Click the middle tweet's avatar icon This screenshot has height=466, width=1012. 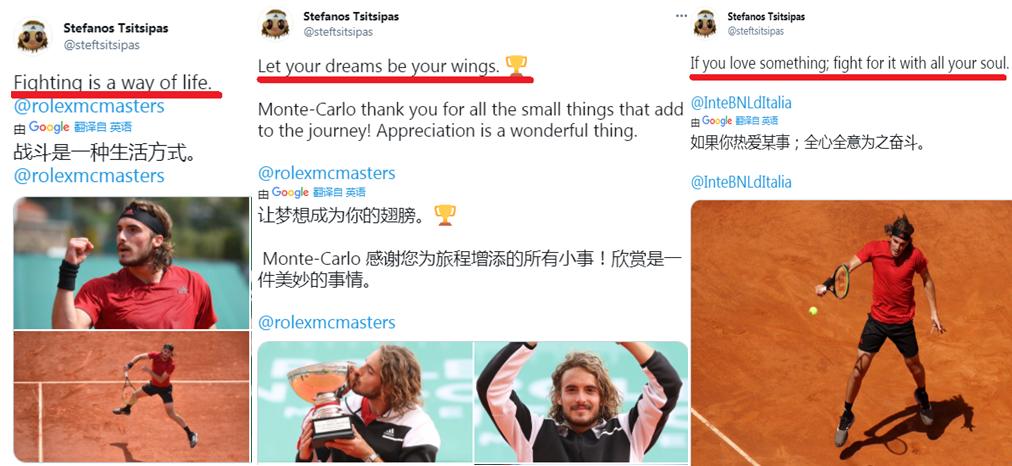point(274,24)
